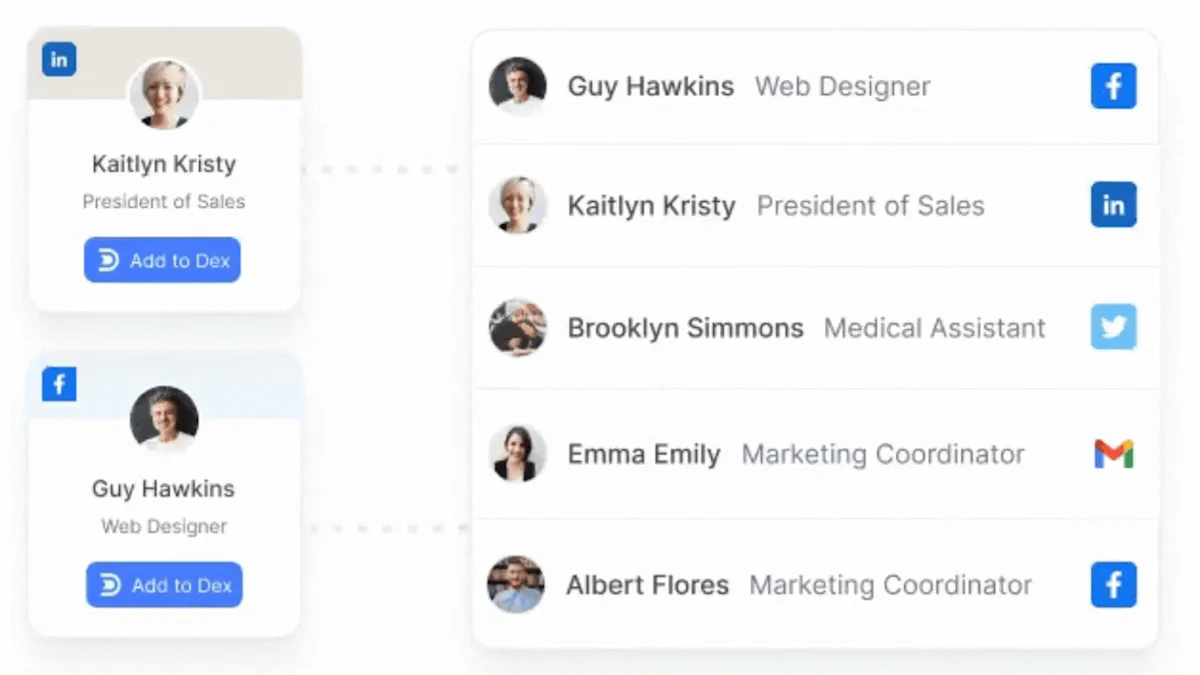Select Emma Emily avatar in contact list

coord(517,454)
